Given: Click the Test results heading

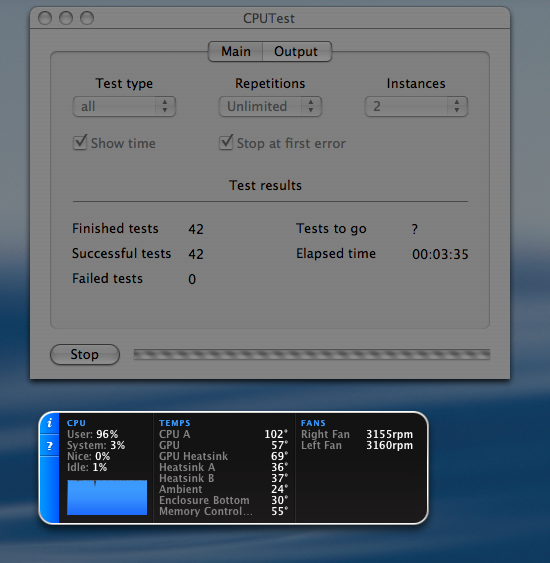Looking at the screenshot, I should click(x=265, y=185).
